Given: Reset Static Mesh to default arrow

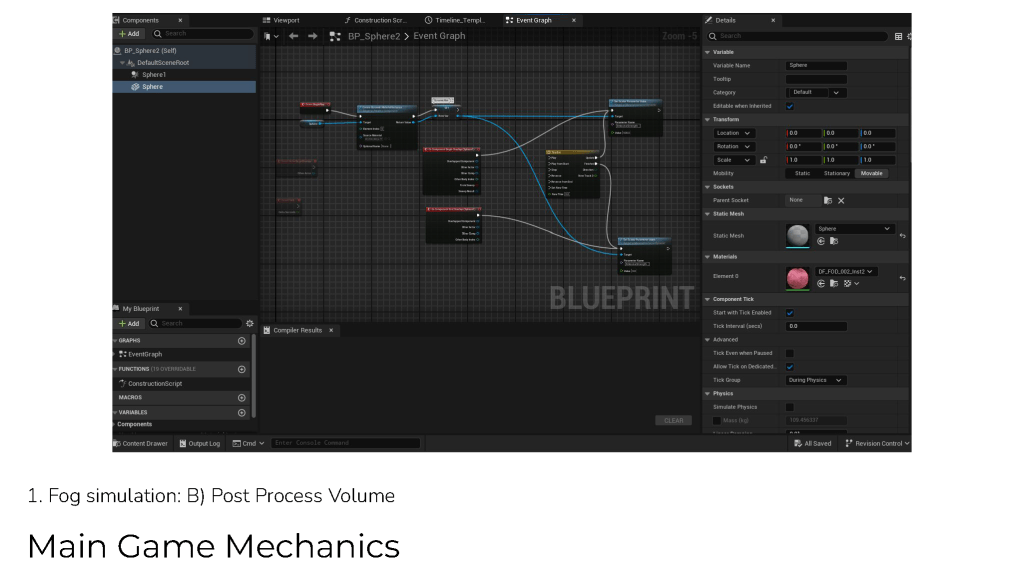Looking at the screenshot, I should coord(902,236).
